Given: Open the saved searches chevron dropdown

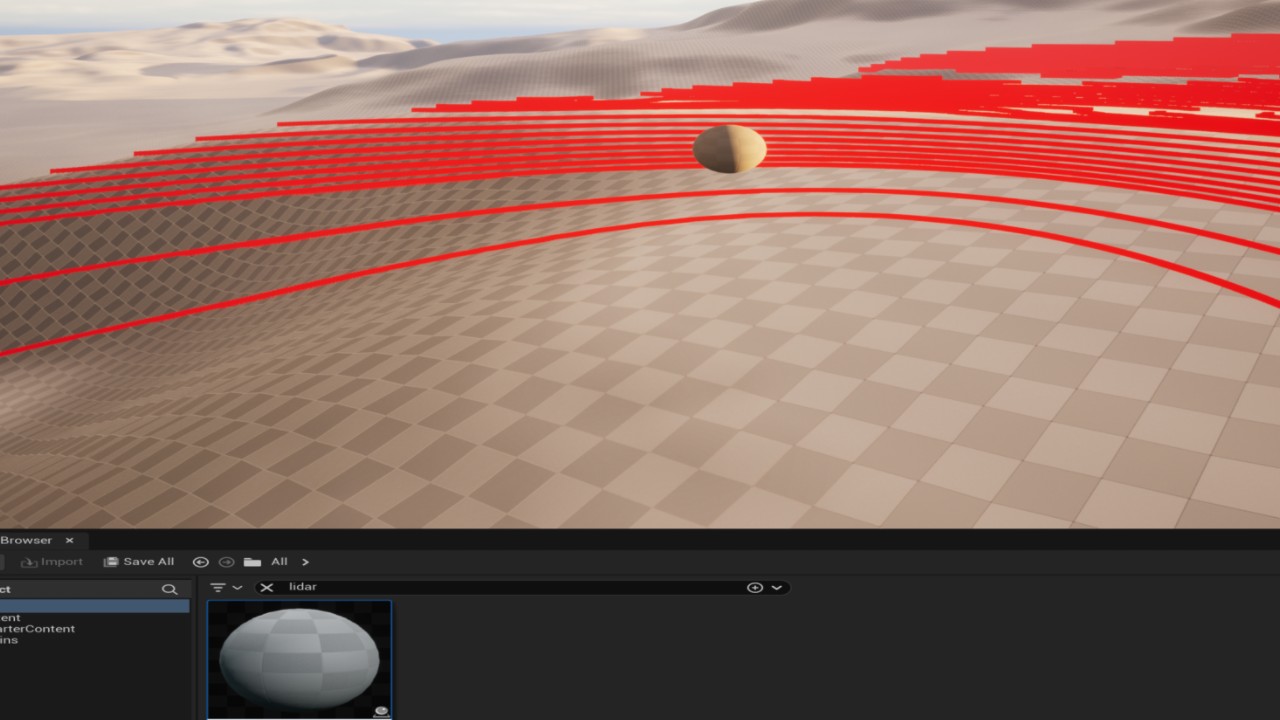Looking at the screenshot, I should point(777,588).
